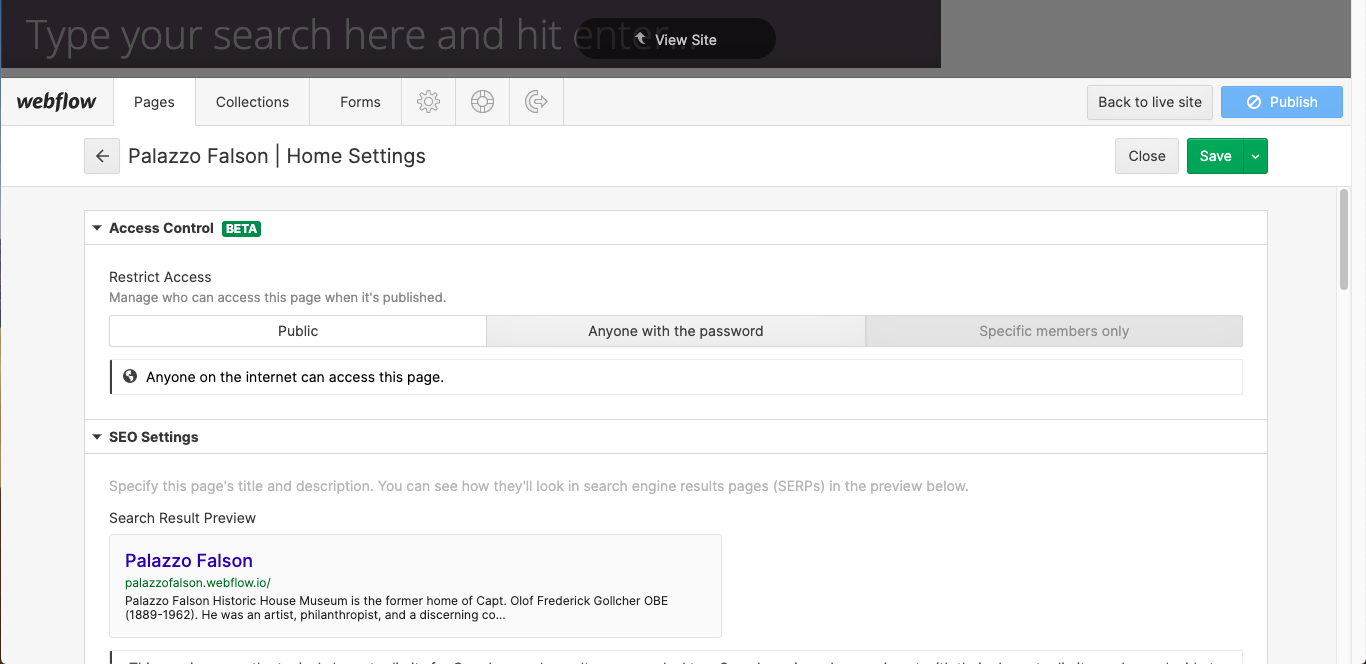Click the BETA badge next to Access Control
Screen dimensions: 1366x664
[x=241, y=228]
